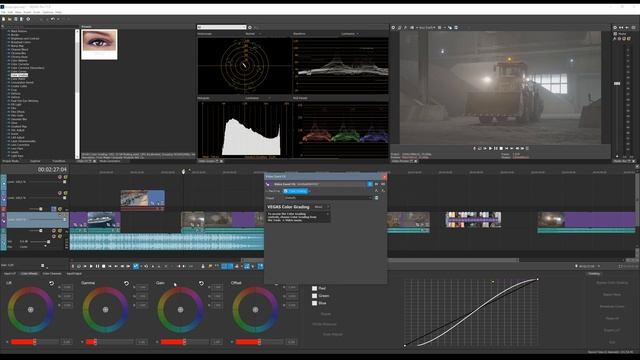Toggle Loop Playback in timeline transport
Screen dimensions: 640x360
pos(79,266)
